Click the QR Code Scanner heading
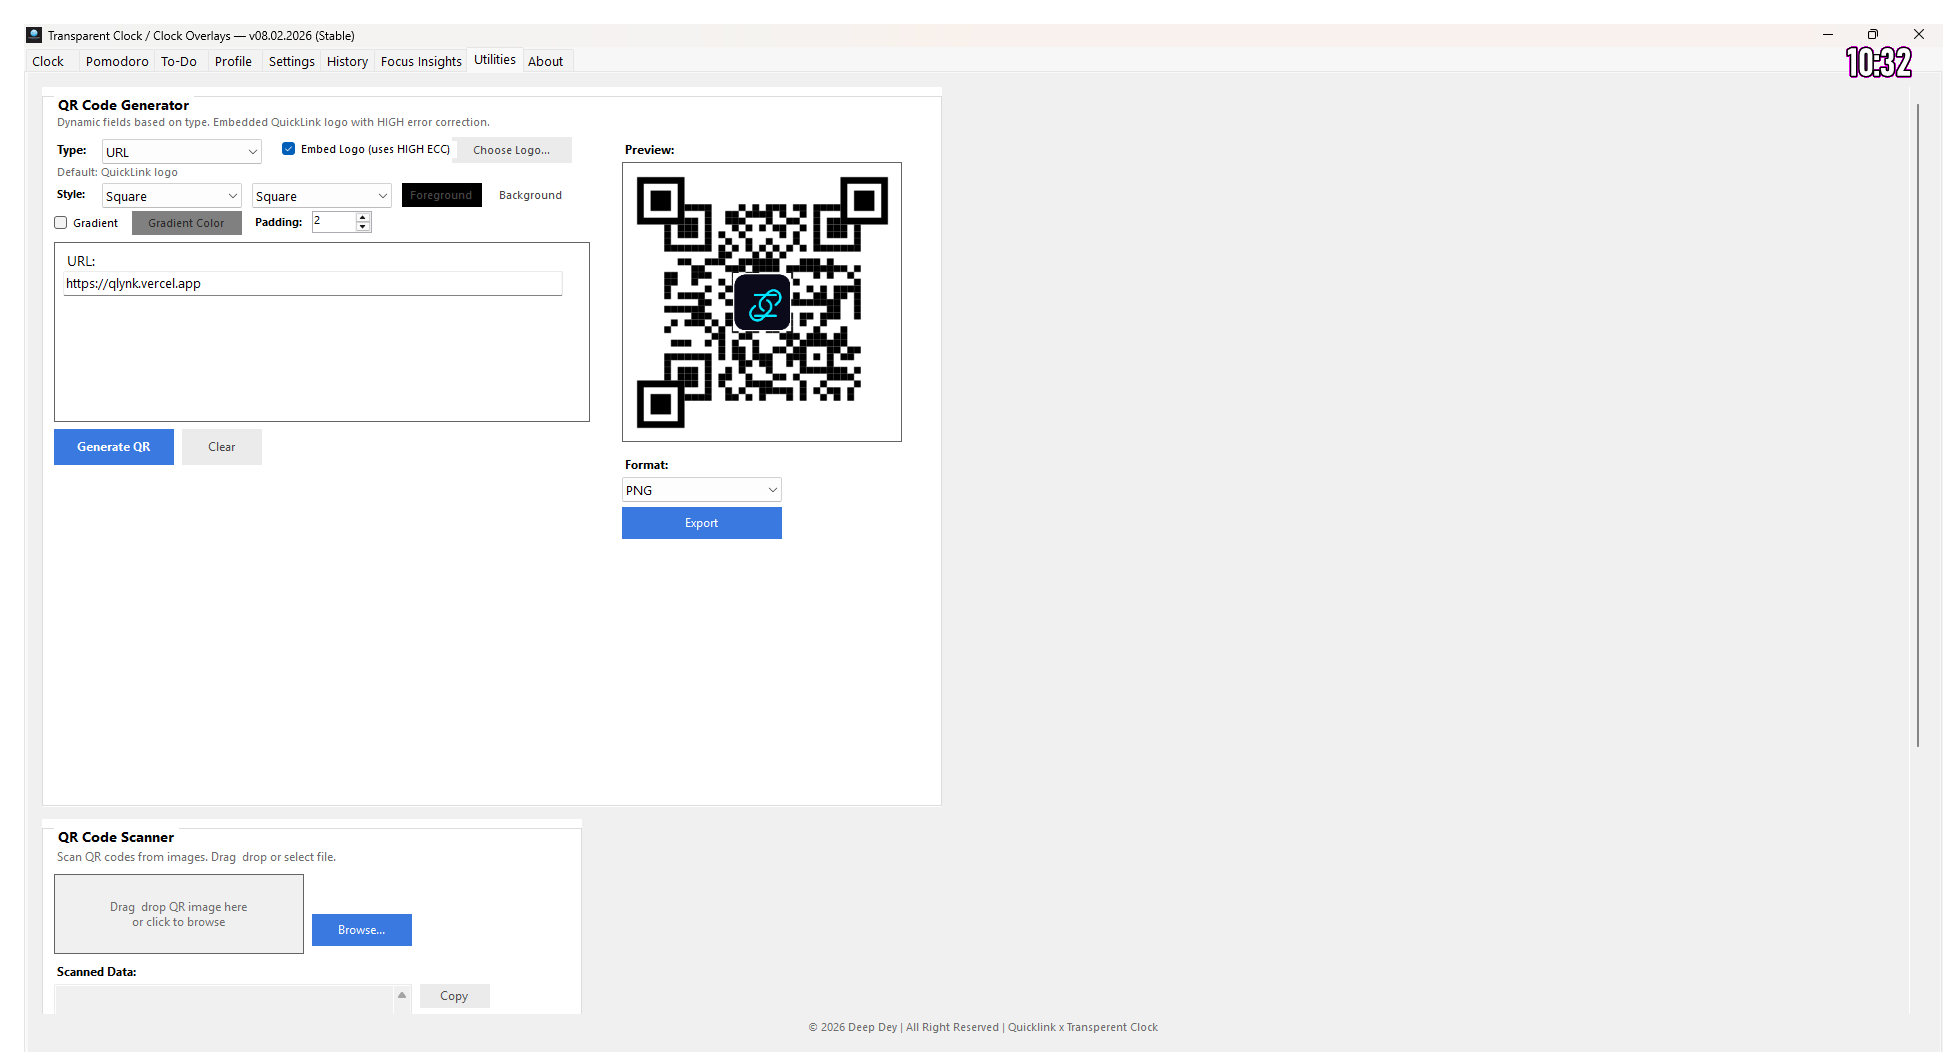This screenshot has height=1052, width=1943. tap(116, 837)
